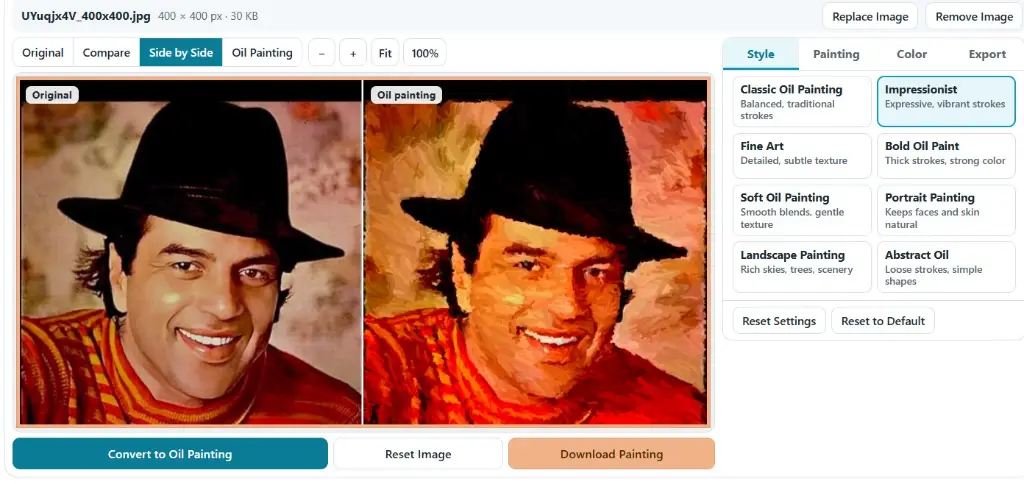Open the Style tab
Image resolution: width=1024 pixels, height=484 pixels.
(x=761, y=54)
